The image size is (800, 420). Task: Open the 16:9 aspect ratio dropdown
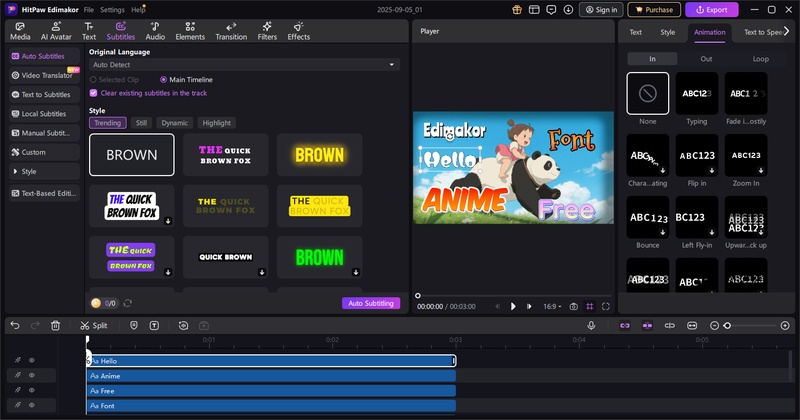(x=552, y=306)
